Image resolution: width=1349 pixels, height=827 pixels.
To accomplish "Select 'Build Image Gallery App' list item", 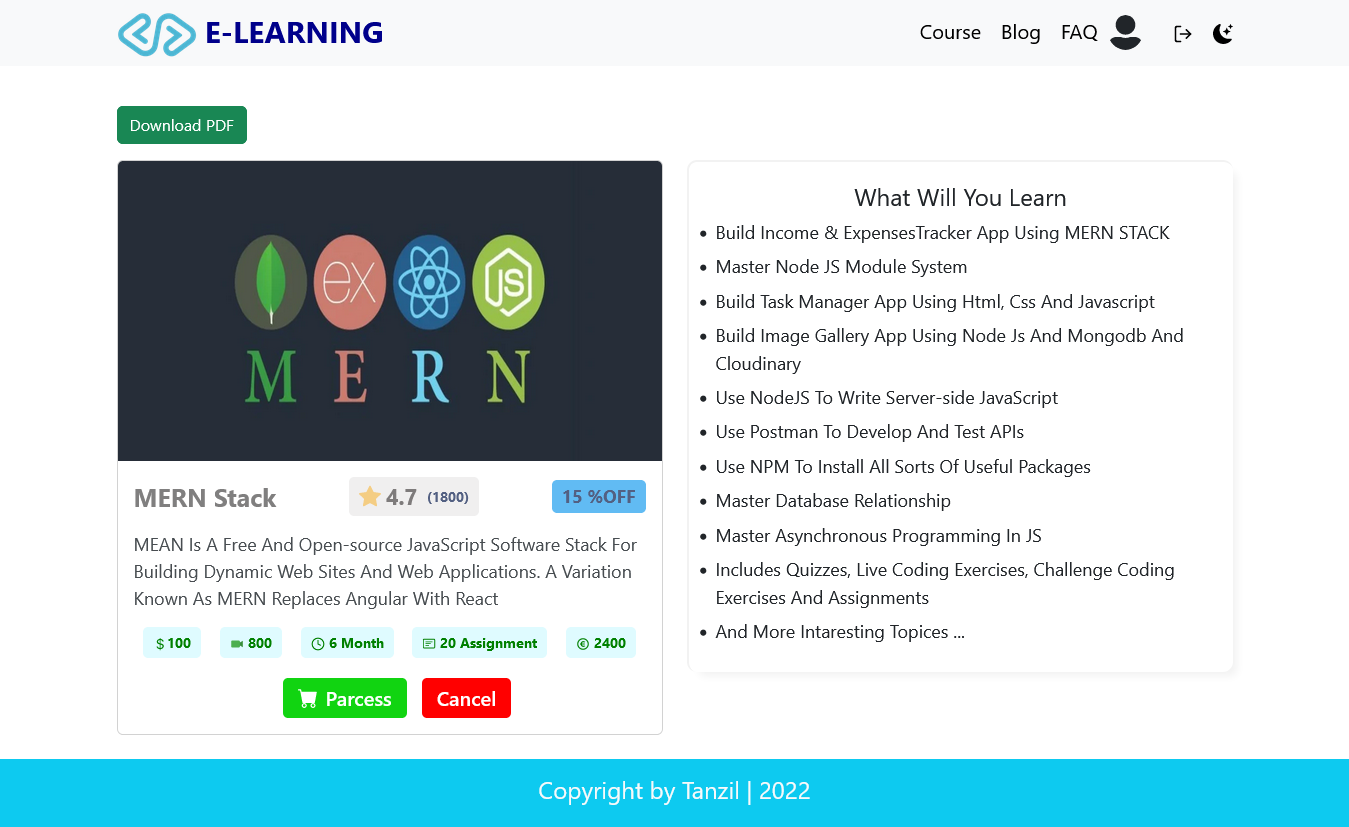I will click(x=949, y=350).
